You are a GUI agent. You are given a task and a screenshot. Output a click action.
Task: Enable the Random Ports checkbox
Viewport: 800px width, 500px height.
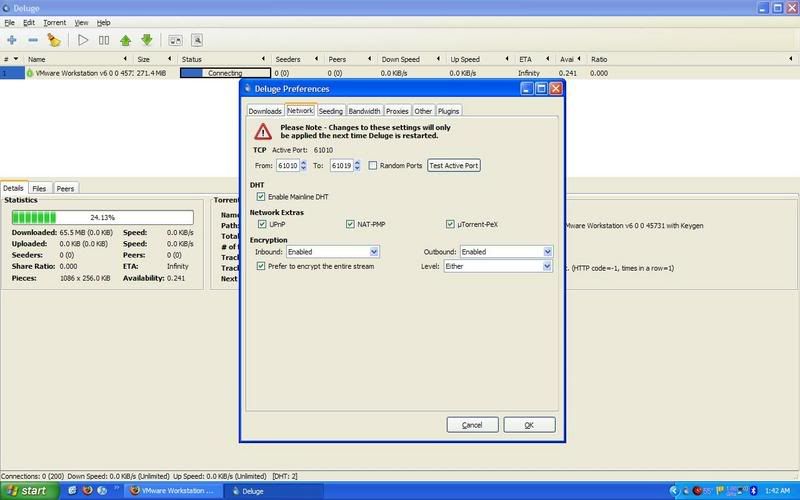pyautogui.click(x=373, y=165)
